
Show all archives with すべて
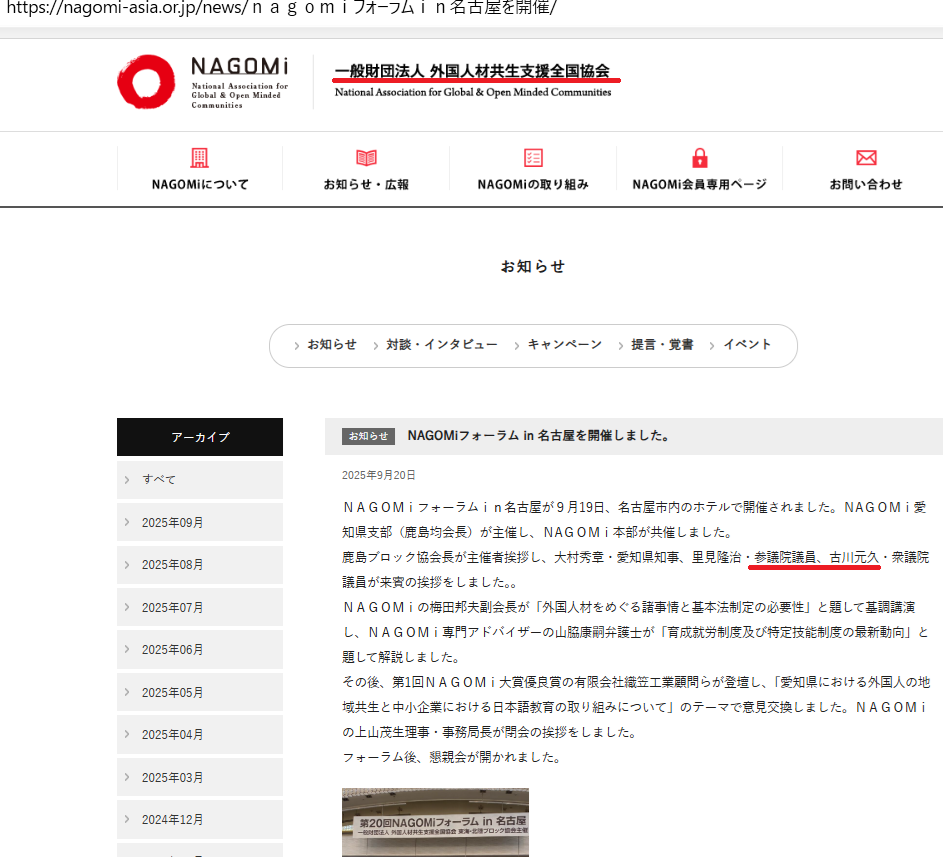[200, 479]
